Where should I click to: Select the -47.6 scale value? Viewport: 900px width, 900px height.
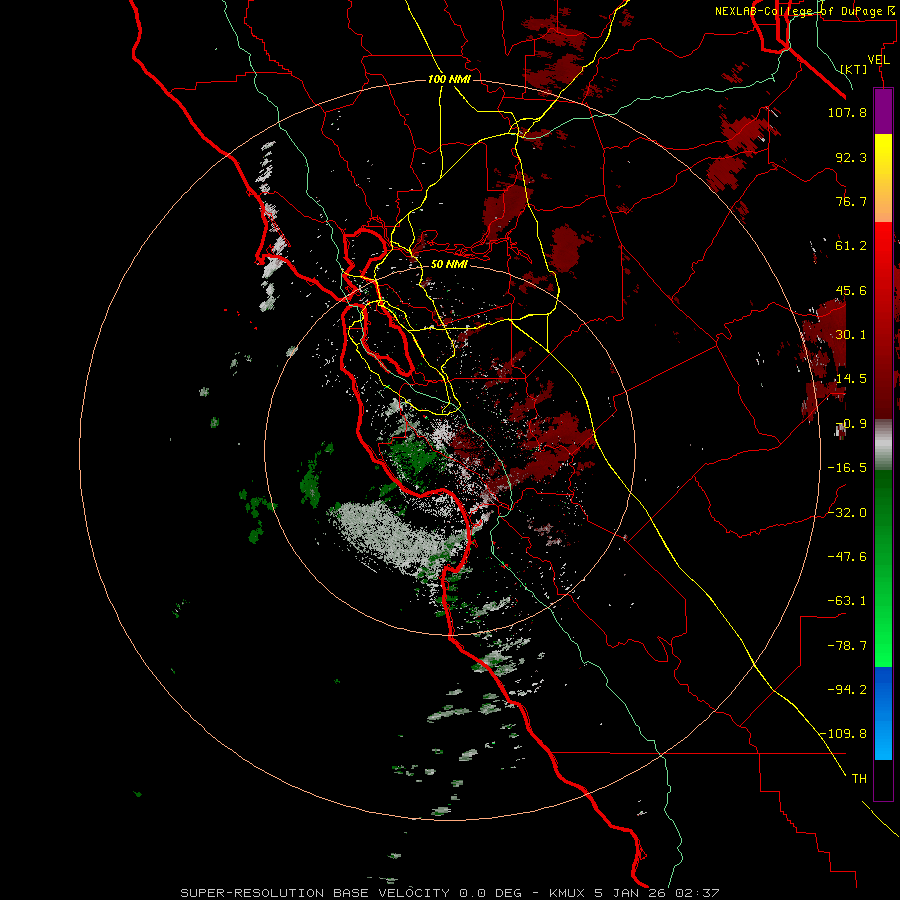847,557
